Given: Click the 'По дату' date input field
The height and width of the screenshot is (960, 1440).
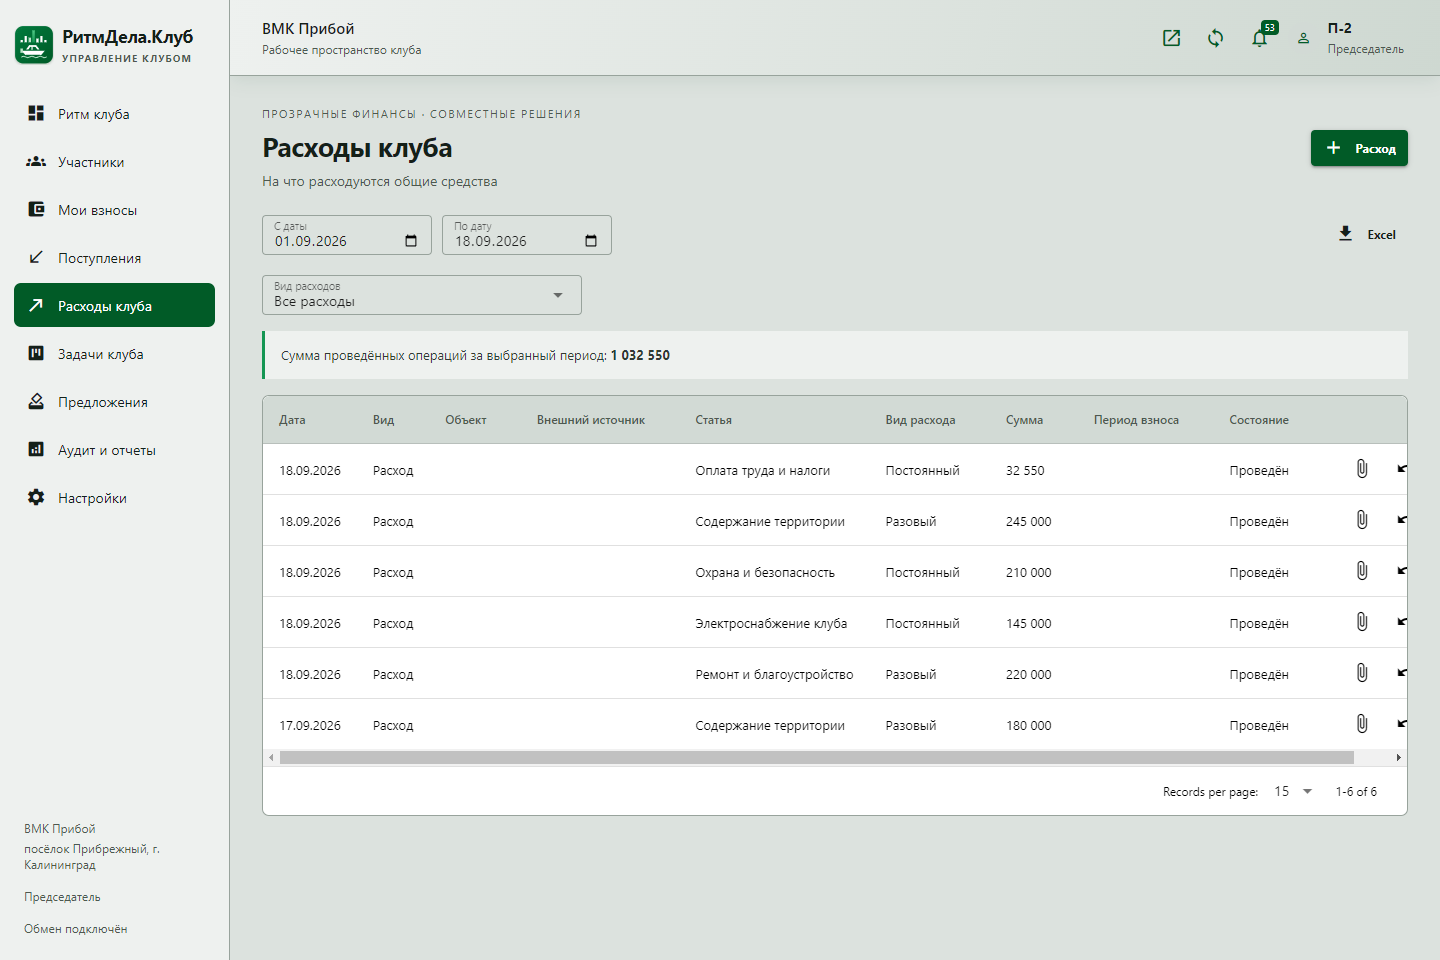Looking at the screenshot, I should [527, 235].
